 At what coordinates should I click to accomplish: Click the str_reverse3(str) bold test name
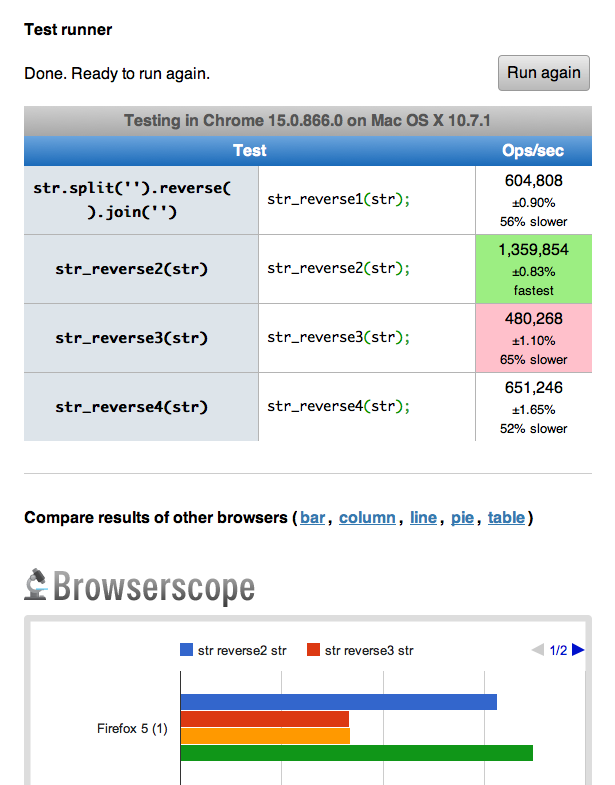pos(132,338)
